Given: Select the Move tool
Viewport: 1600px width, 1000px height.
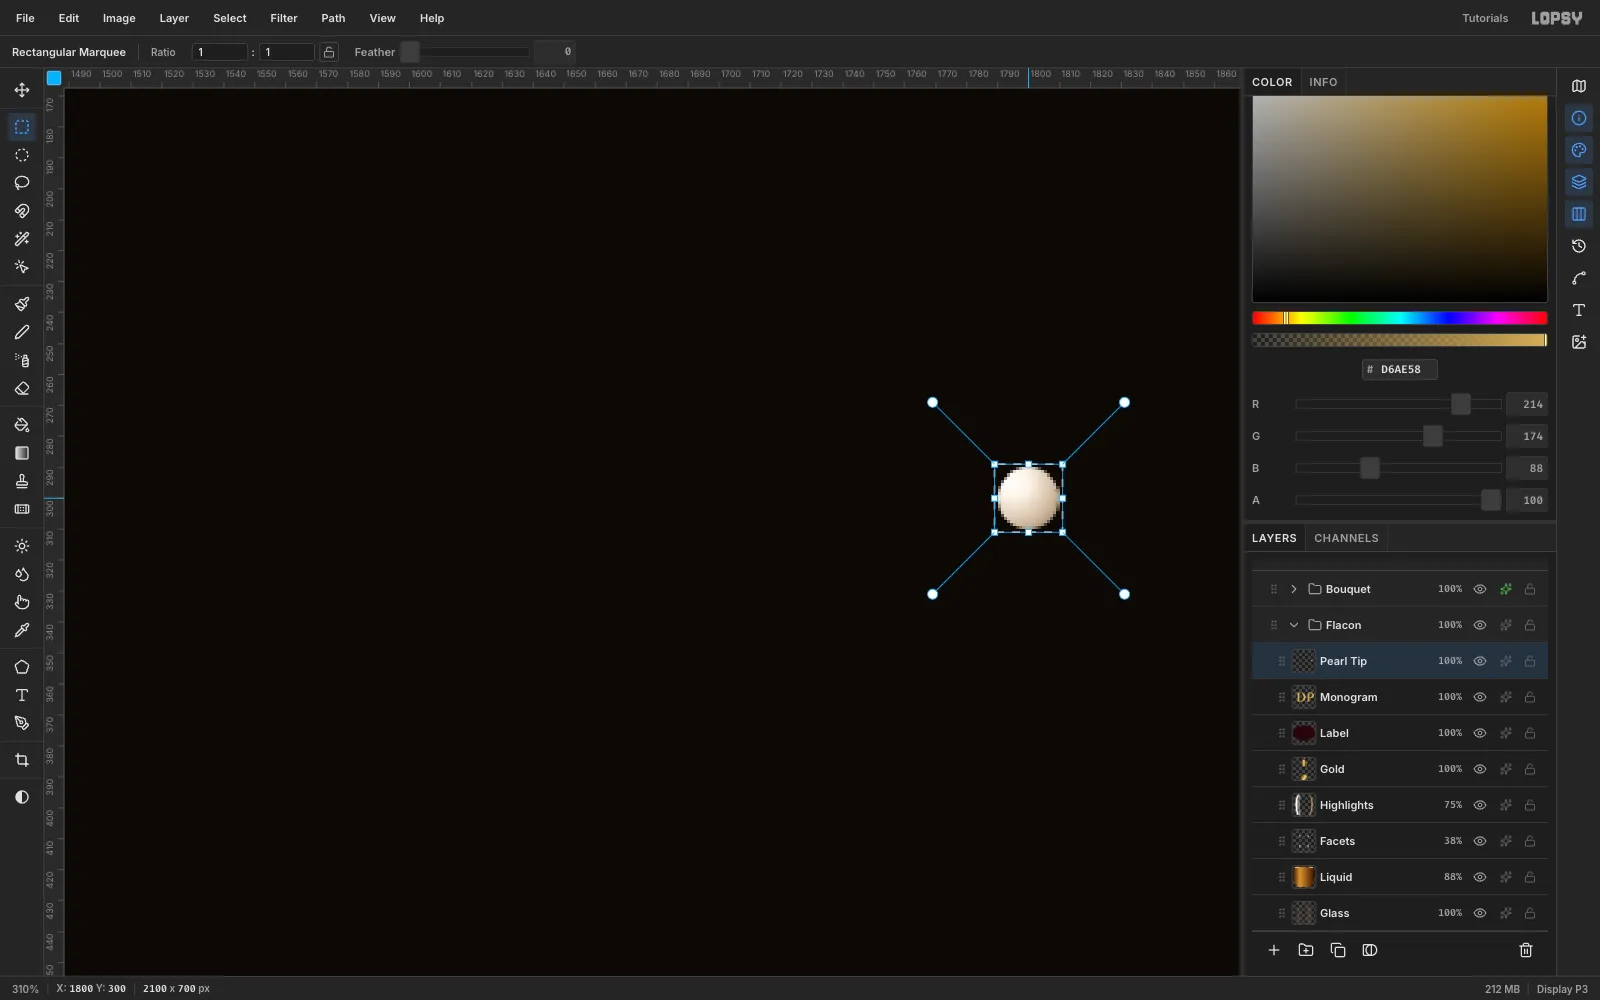Looking at the screenshot, I should click(22, 90).
